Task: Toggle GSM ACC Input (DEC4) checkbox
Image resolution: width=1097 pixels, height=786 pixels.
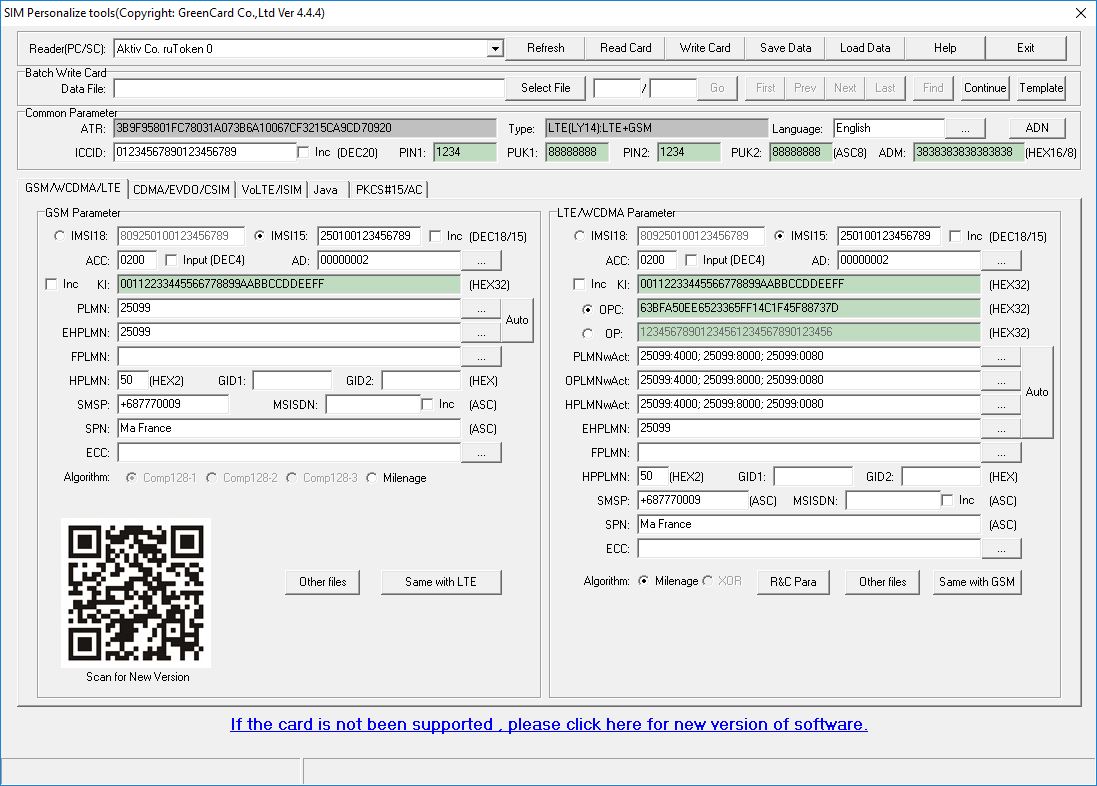Action: [x=171, y=261]
